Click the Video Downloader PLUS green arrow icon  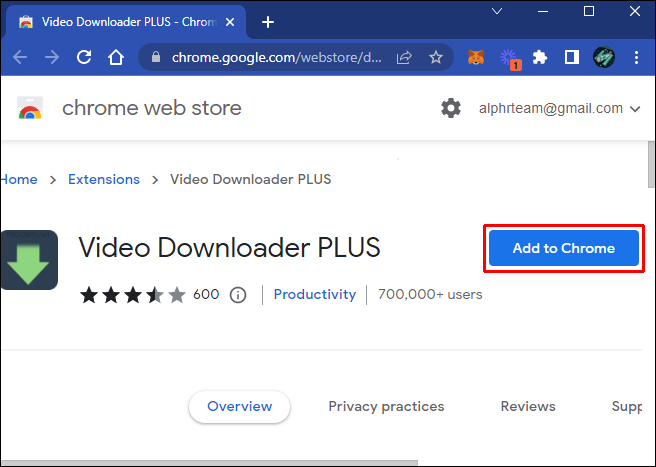click(29, 259)
